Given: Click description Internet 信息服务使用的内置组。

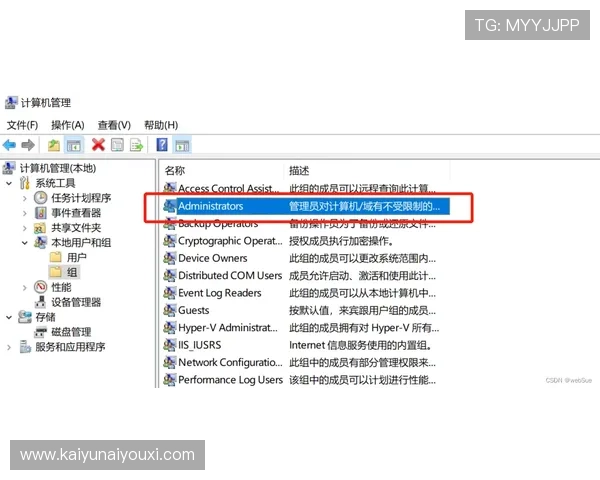Looking at the screenshot, I should point(361,345).
